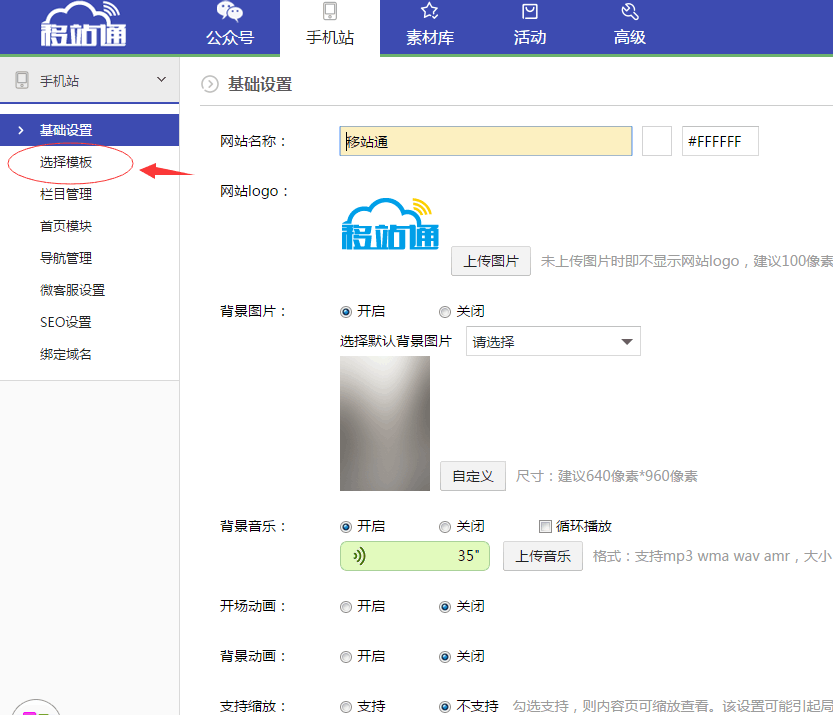Image resolution: width=833 pixels, height=715 pixels.
Task: Click the 素材库 star icon
Action: point(430,13)
